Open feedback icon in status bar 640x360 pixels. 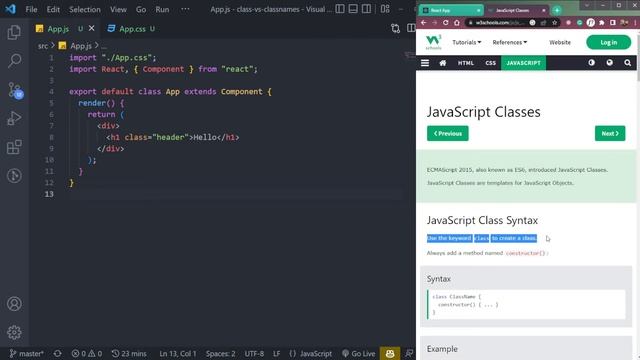tap(409, 353)
